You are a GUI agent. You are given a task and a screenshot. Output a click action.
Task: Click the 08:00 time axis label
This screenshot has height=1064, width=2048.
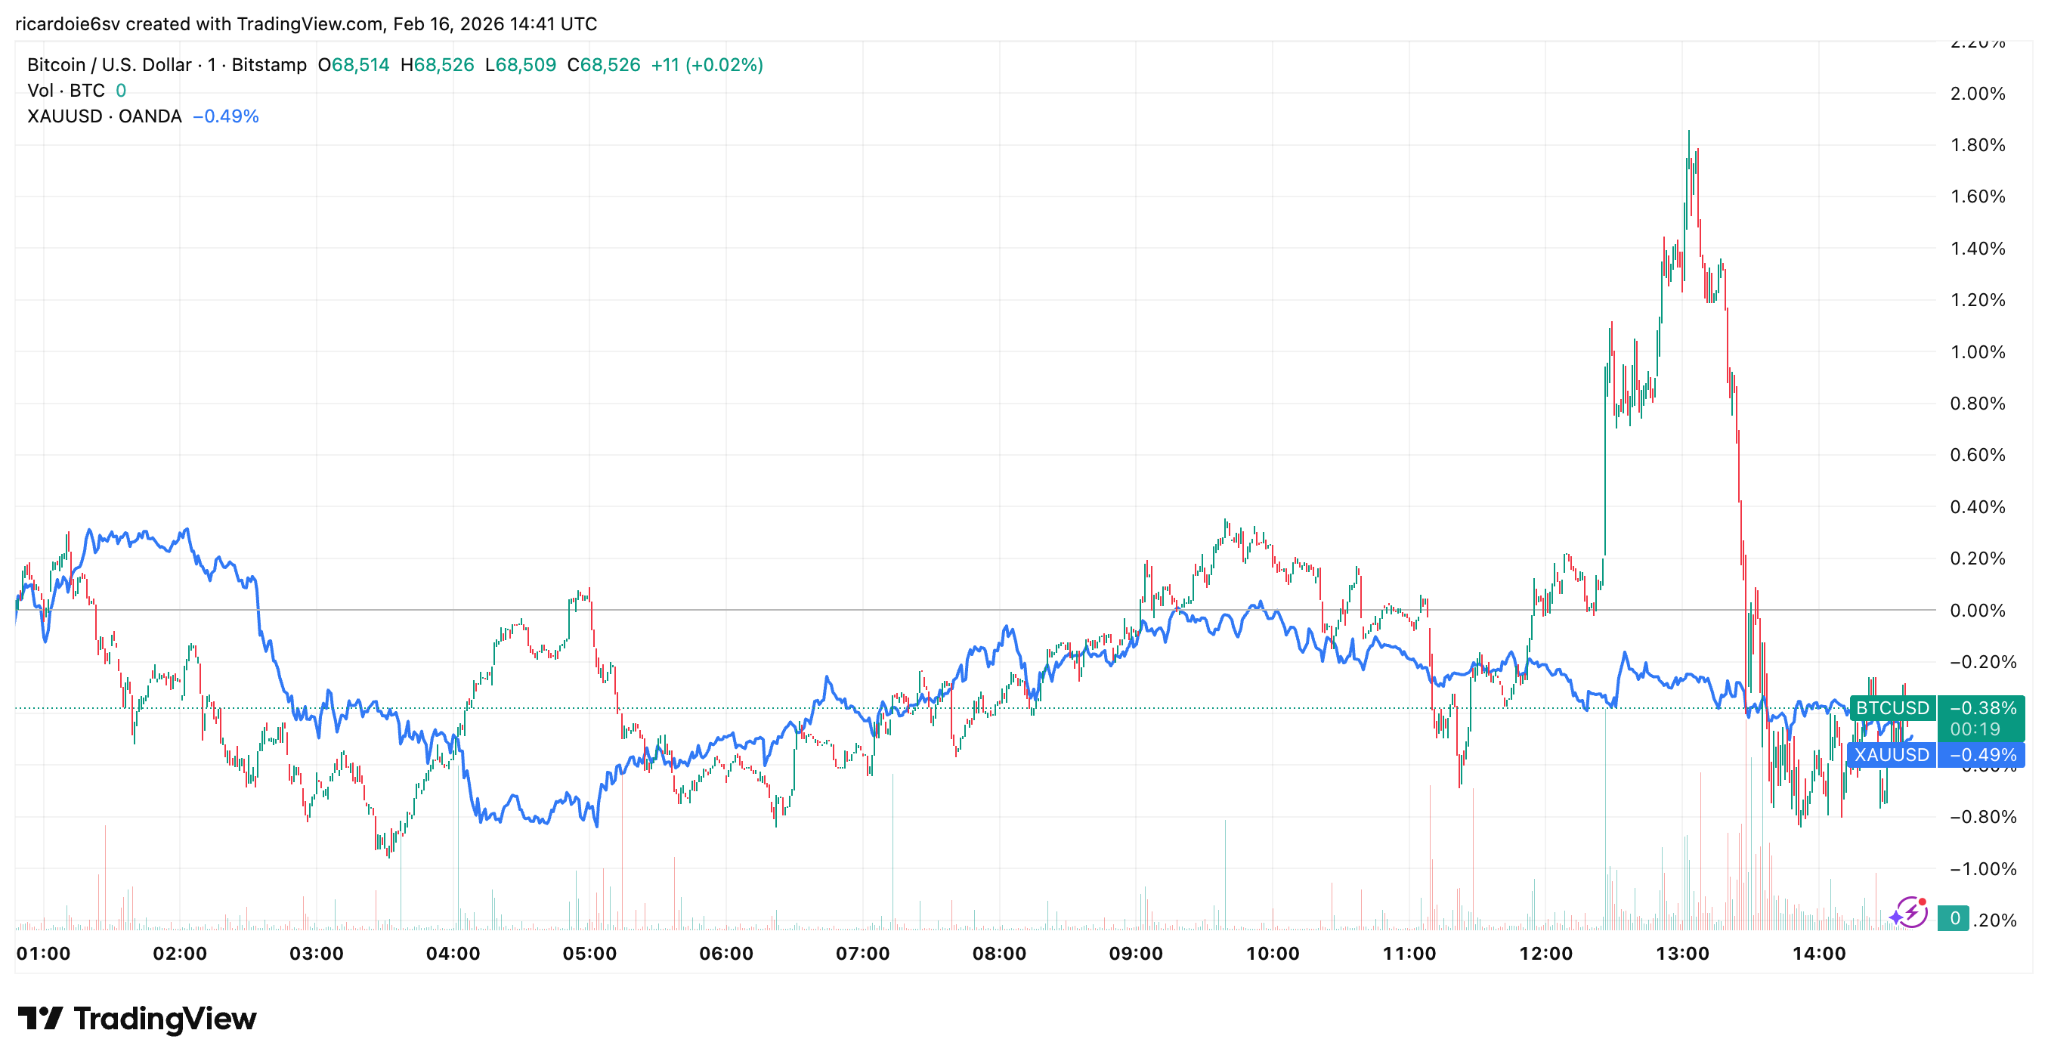click(999, 954)
